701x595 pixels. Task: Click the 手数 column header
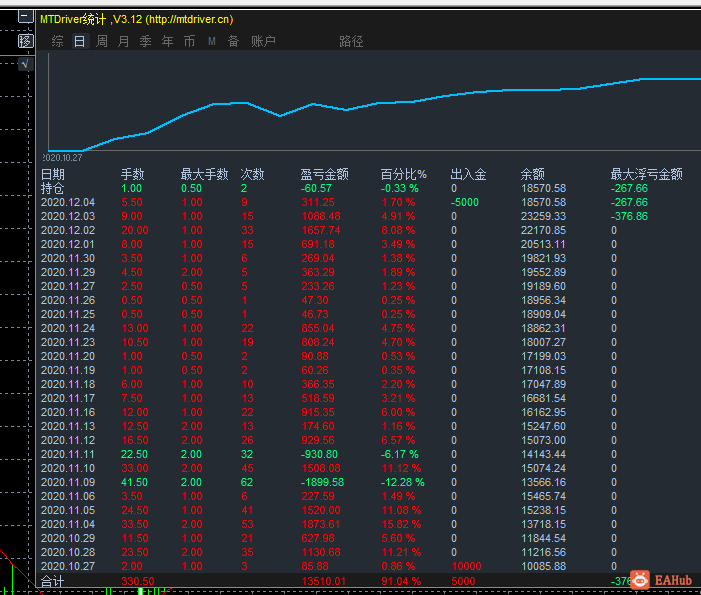[132, 174]
